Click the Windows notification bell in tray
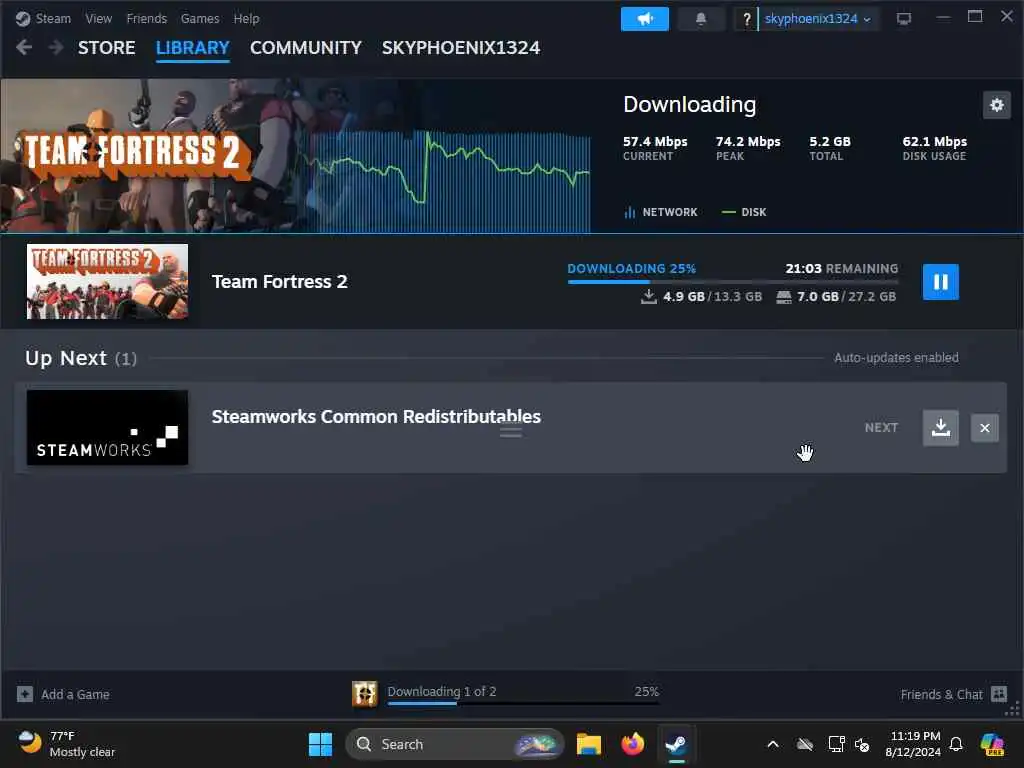Image resolution: width=1024 pixels, height=768 pixels. coord(956,744)
